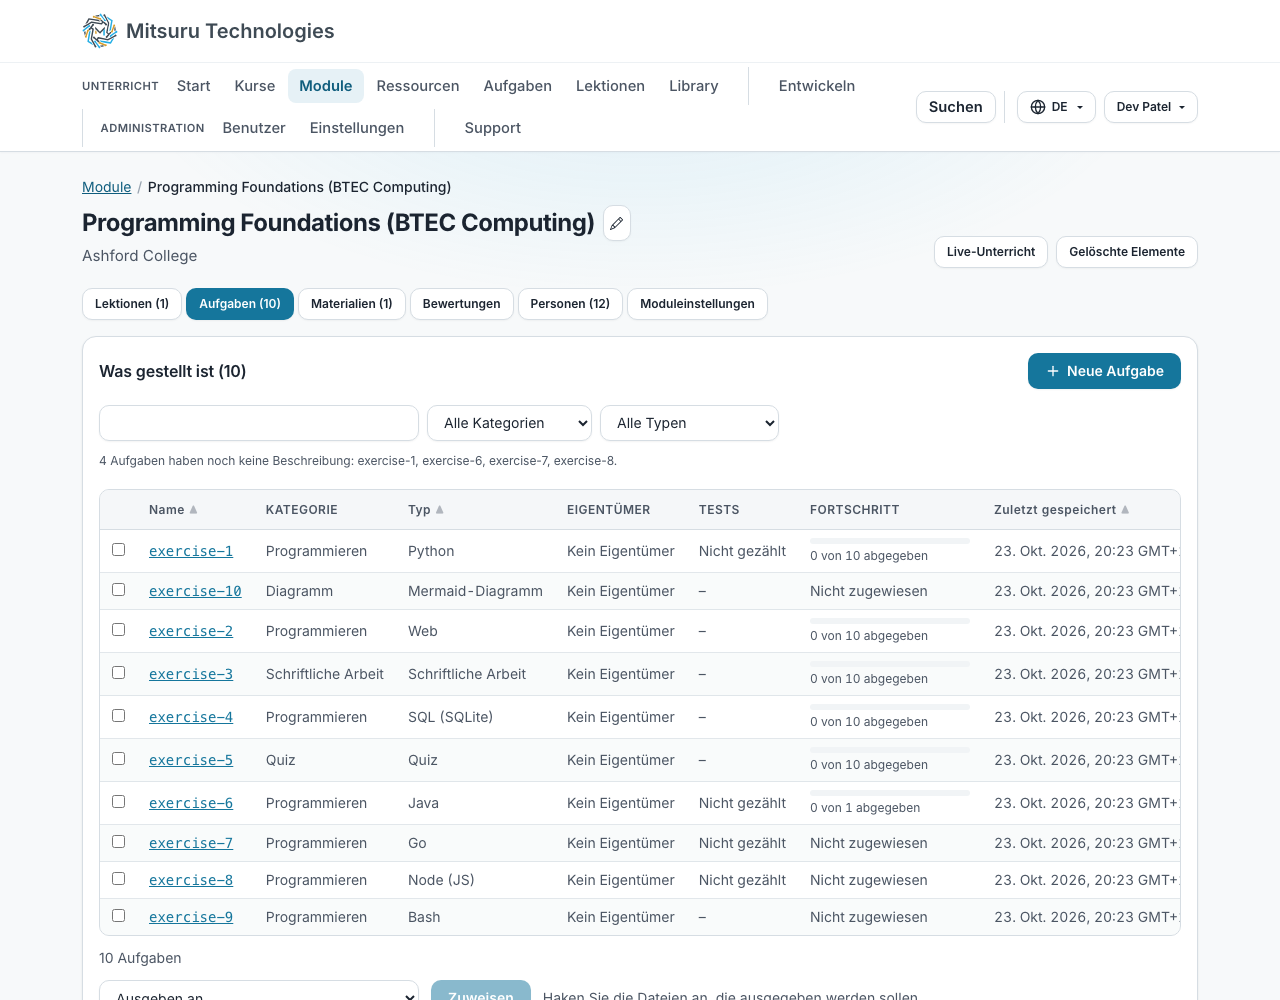Click the exercise-1 progress bar
The image size is (1280, 1000).
890,541
